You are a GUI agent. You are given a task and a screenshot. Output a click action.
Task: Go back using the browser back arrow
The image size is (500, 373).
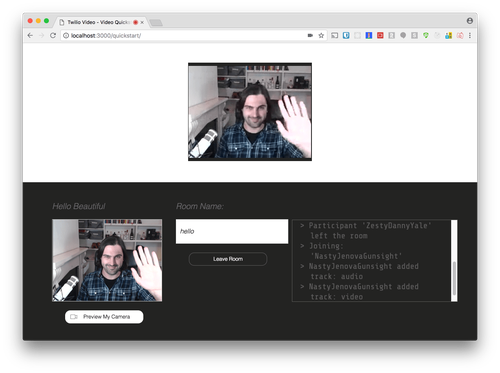[30, 35]
